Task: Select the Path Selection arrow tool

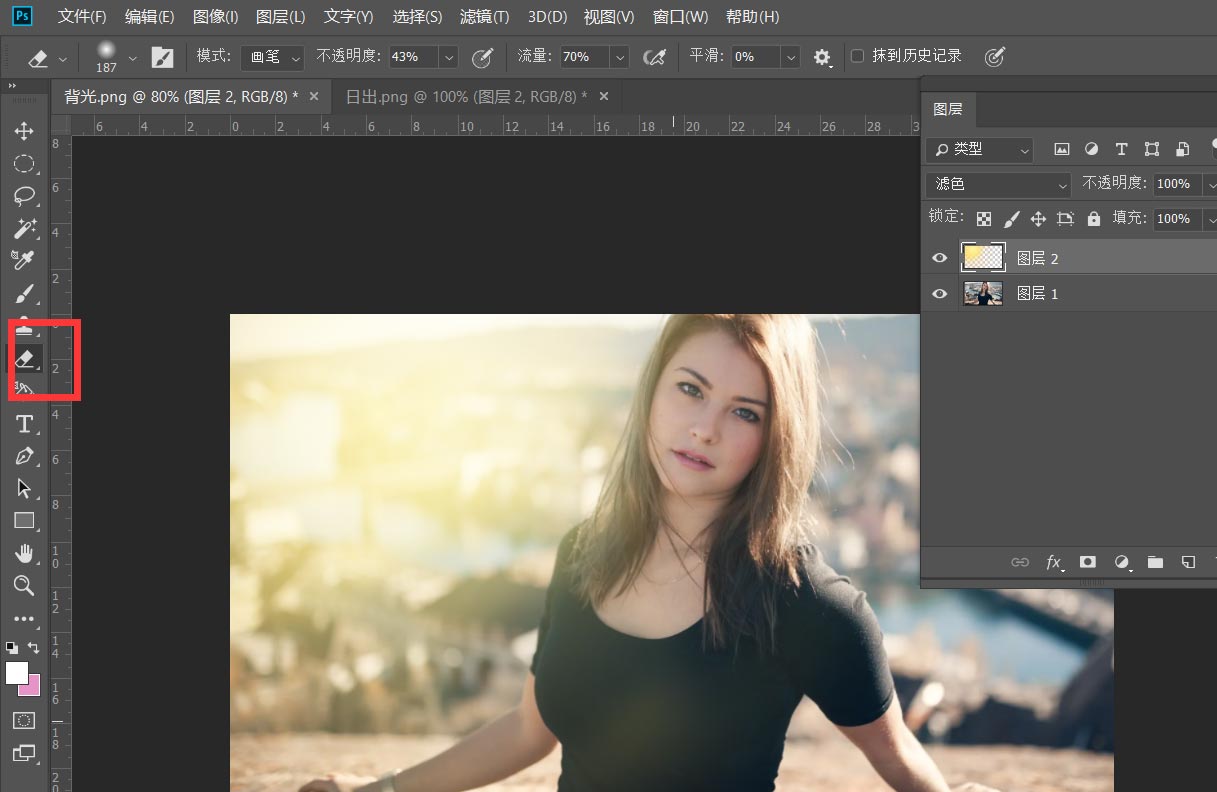Action: point(24,489)
